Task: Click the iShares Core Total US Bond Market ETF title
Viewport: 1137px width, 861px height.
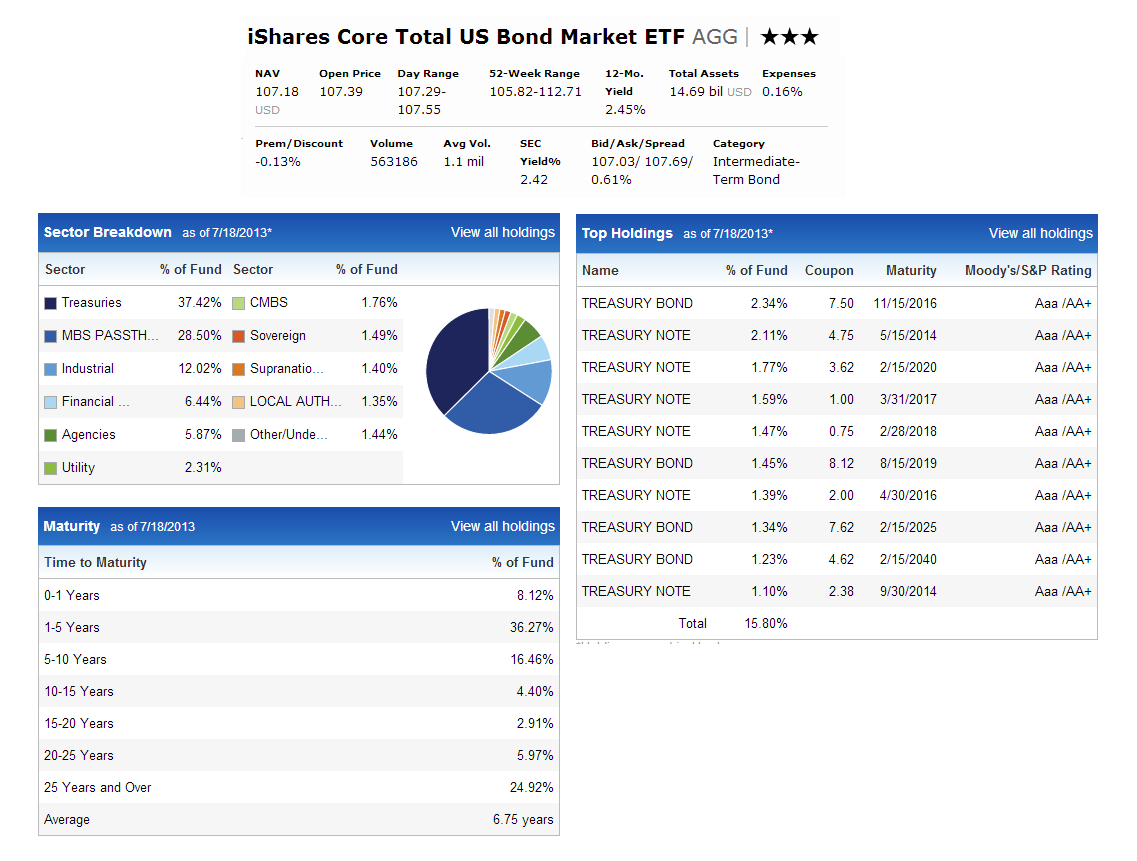Action: 466,36
